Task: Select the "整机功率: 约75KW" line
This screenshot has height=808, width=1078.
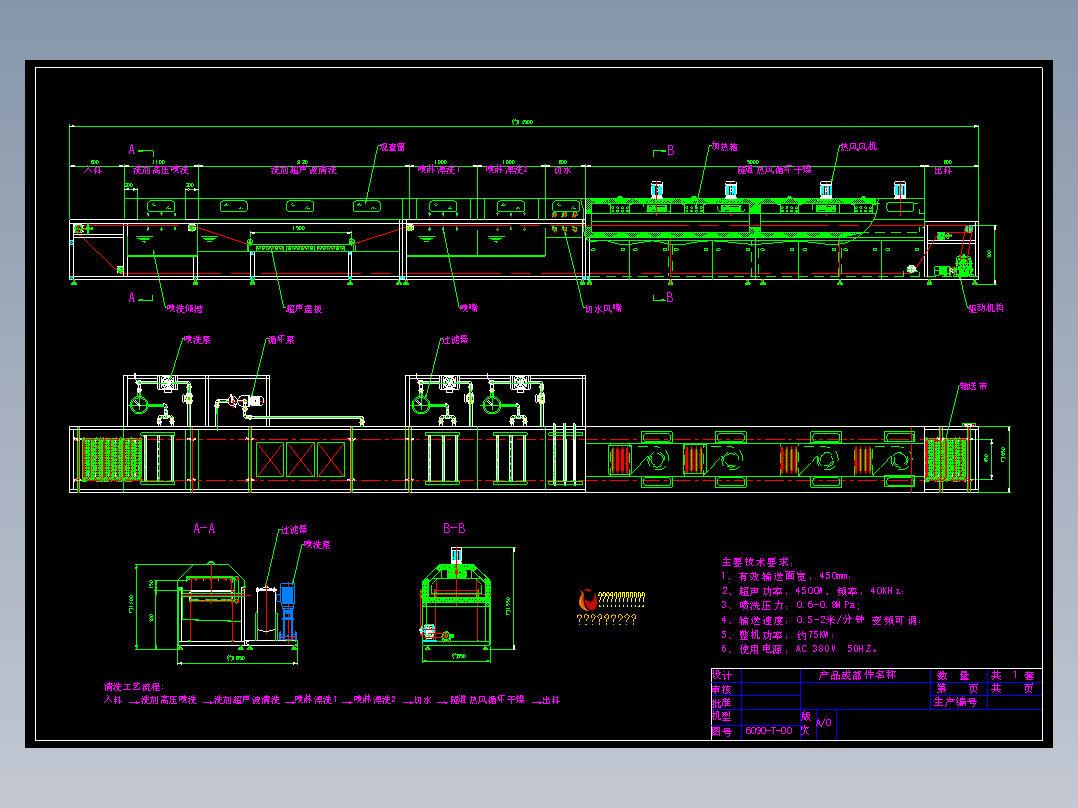Action: [778, 635]
